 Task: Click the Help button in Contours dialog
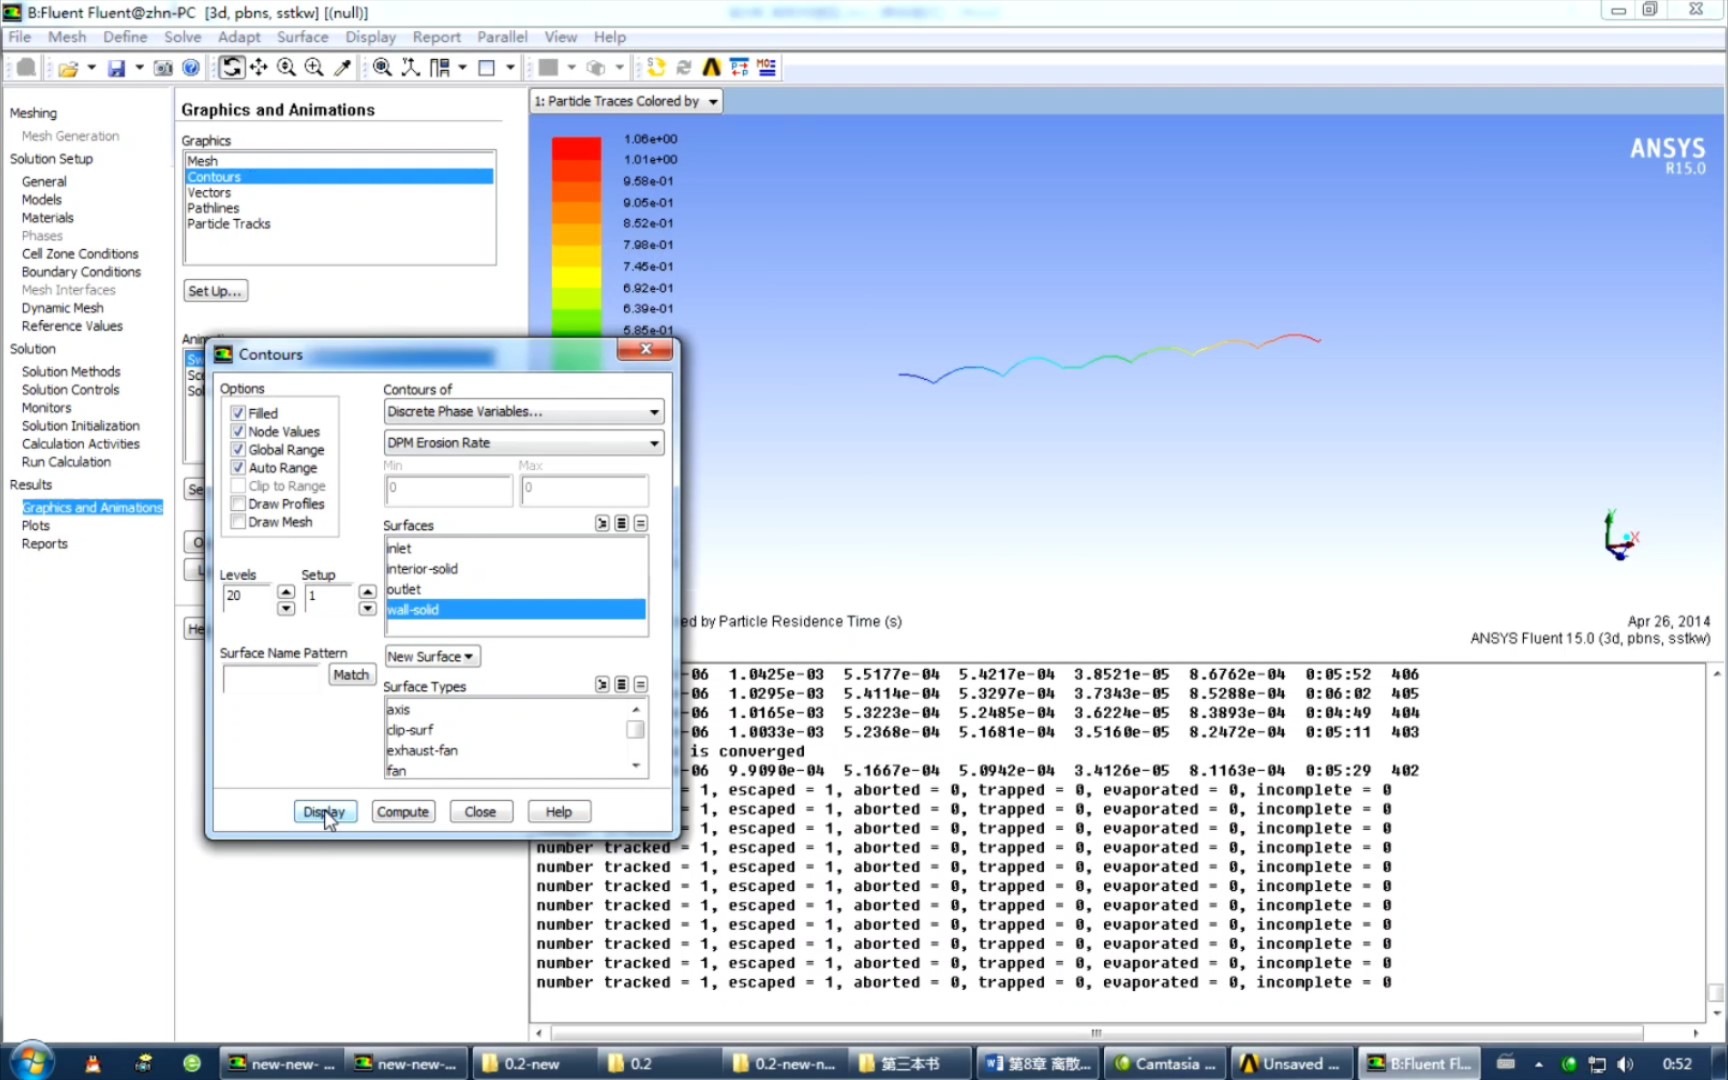click(559, 812)
